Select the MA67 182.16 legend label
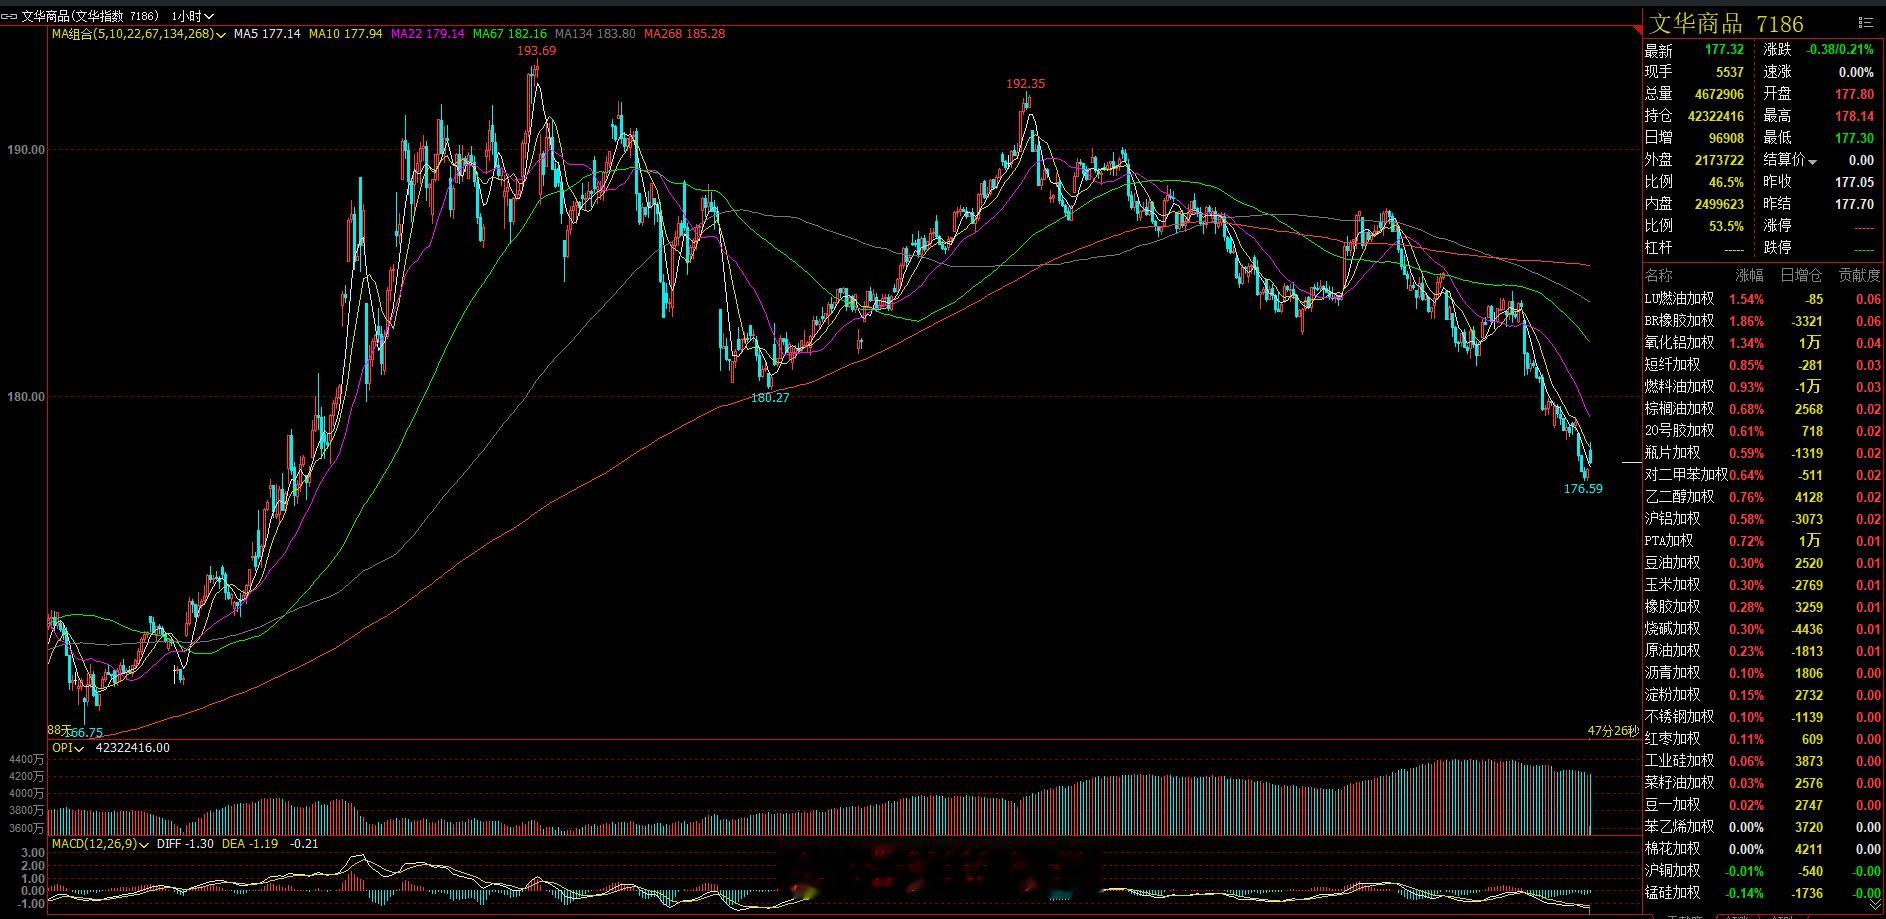The height and width of the screenshot is (919, 1886). click(509, 34)
